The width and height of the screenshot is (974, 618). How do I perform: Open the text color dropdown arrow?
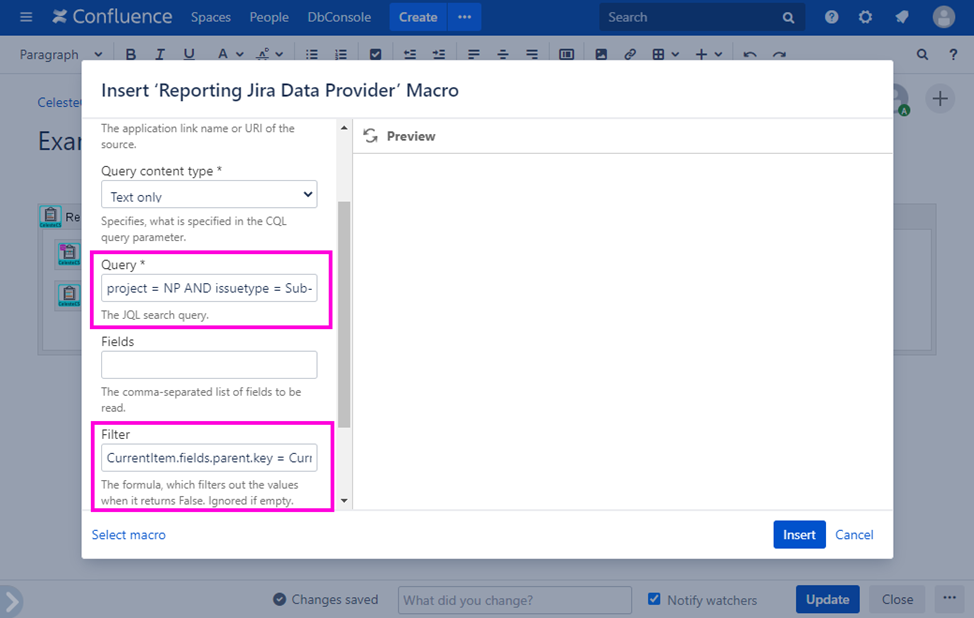pyautogui.click(x=240, y=55)
